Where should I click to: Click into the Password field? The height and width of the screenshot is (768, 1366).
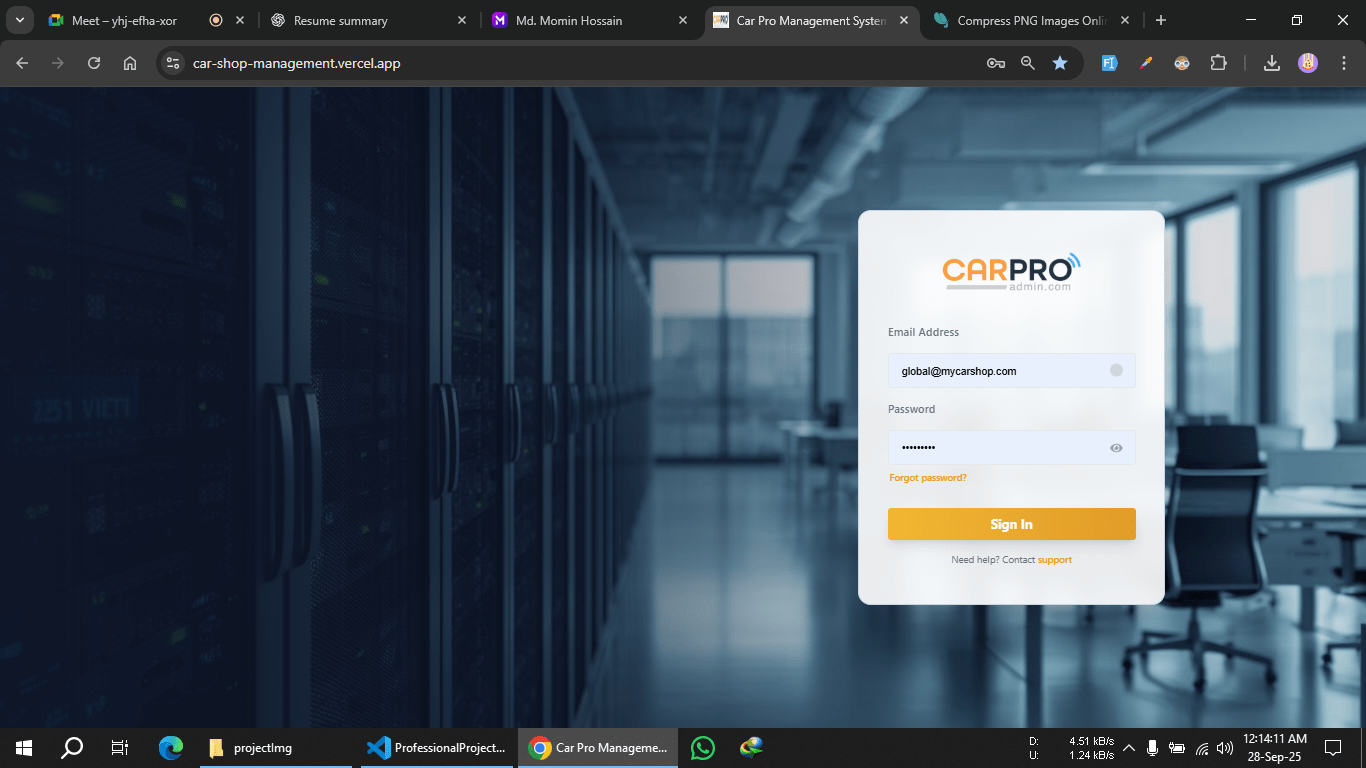(995, 448)
